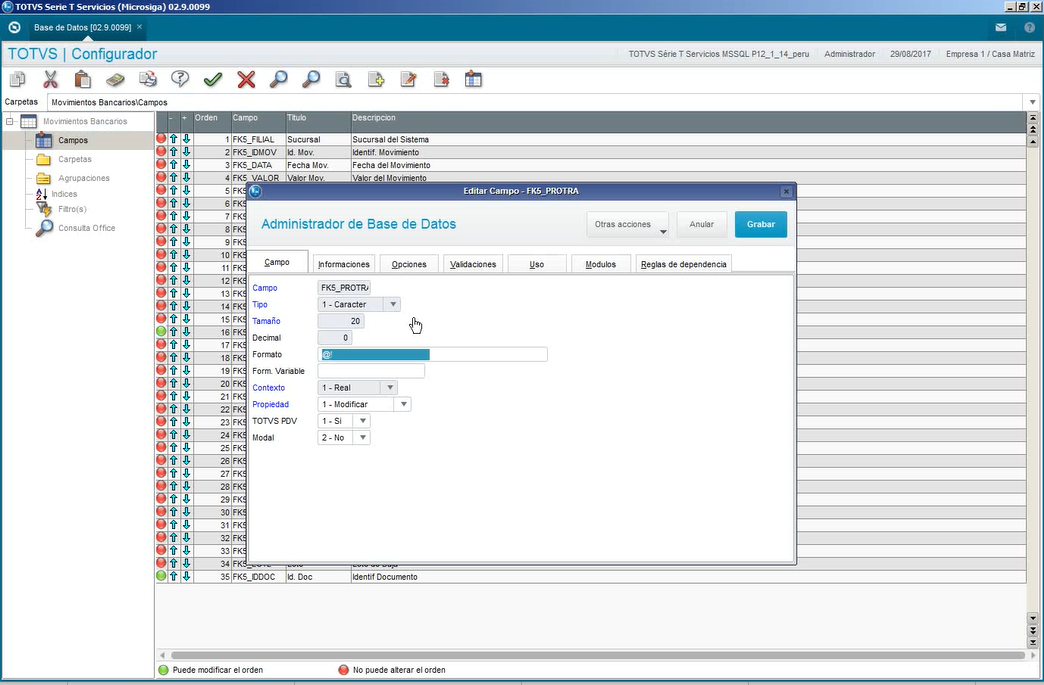The height and width of the screenshot is (685, 1044).
Task: Move FK5_IDDOC row up with arrow
Action: [174, 576]
